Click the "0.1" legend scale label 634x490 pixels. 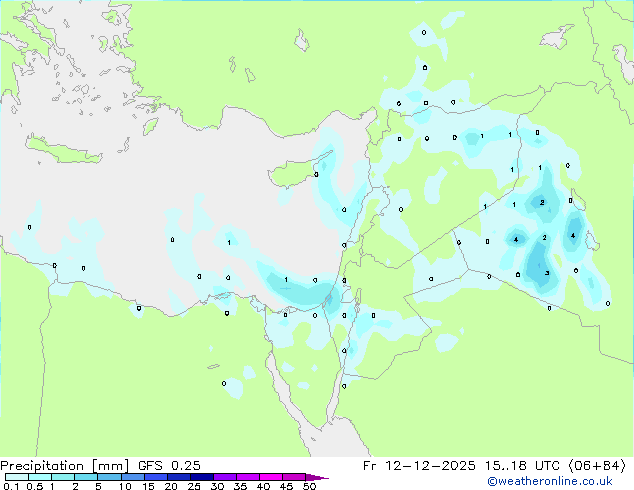11,486
